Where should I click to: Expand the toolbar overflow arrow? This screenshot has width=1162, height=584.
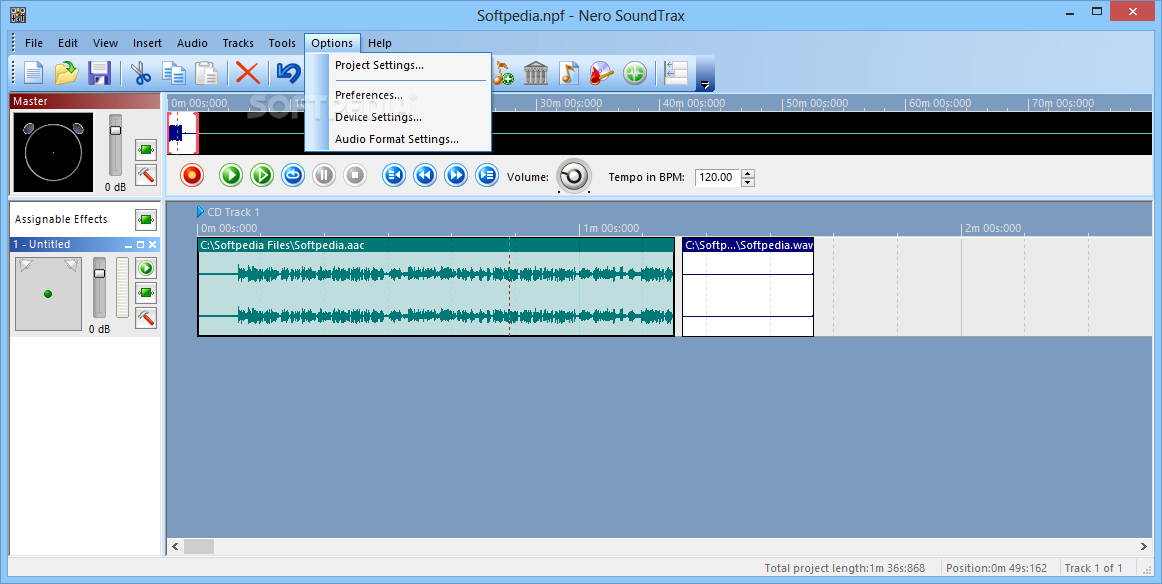[x=706, y=84]
